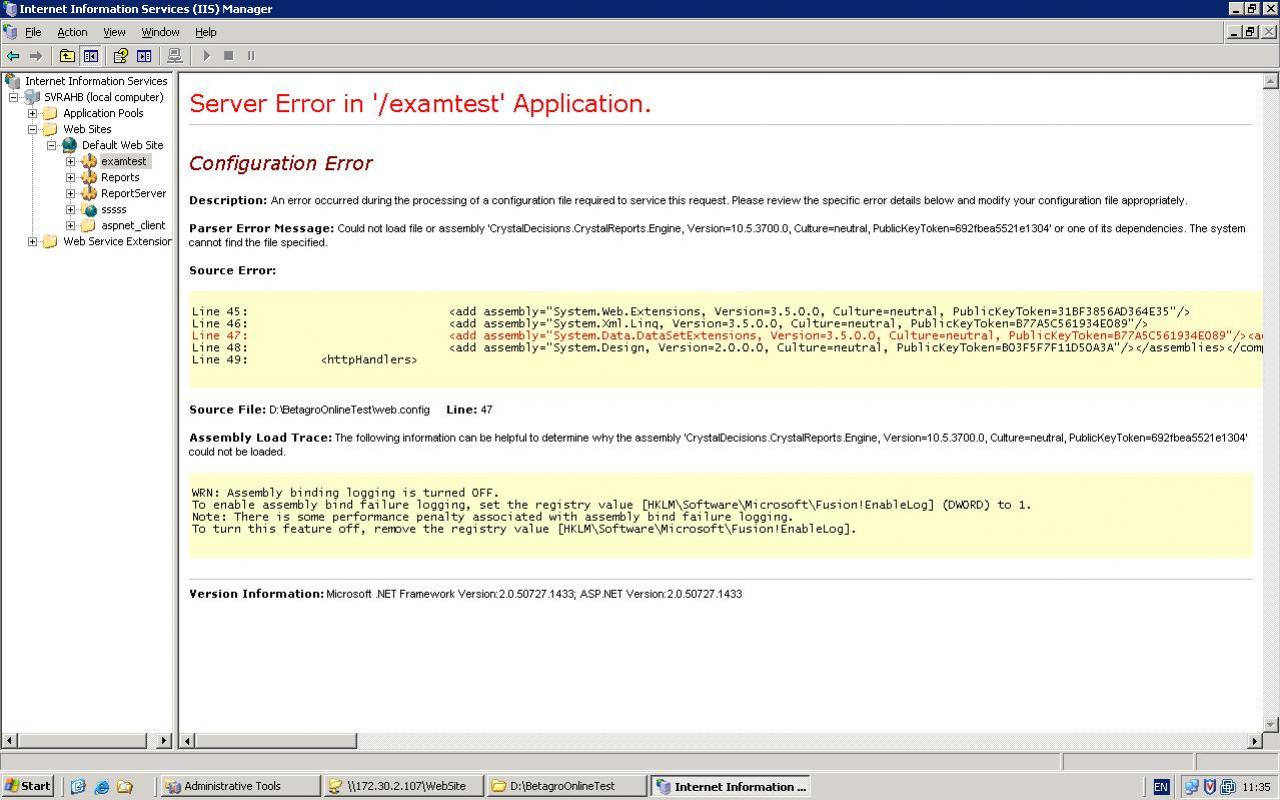Collapse the Web Sites node
The image size is (1280, 800).
(x=32, y=129)
